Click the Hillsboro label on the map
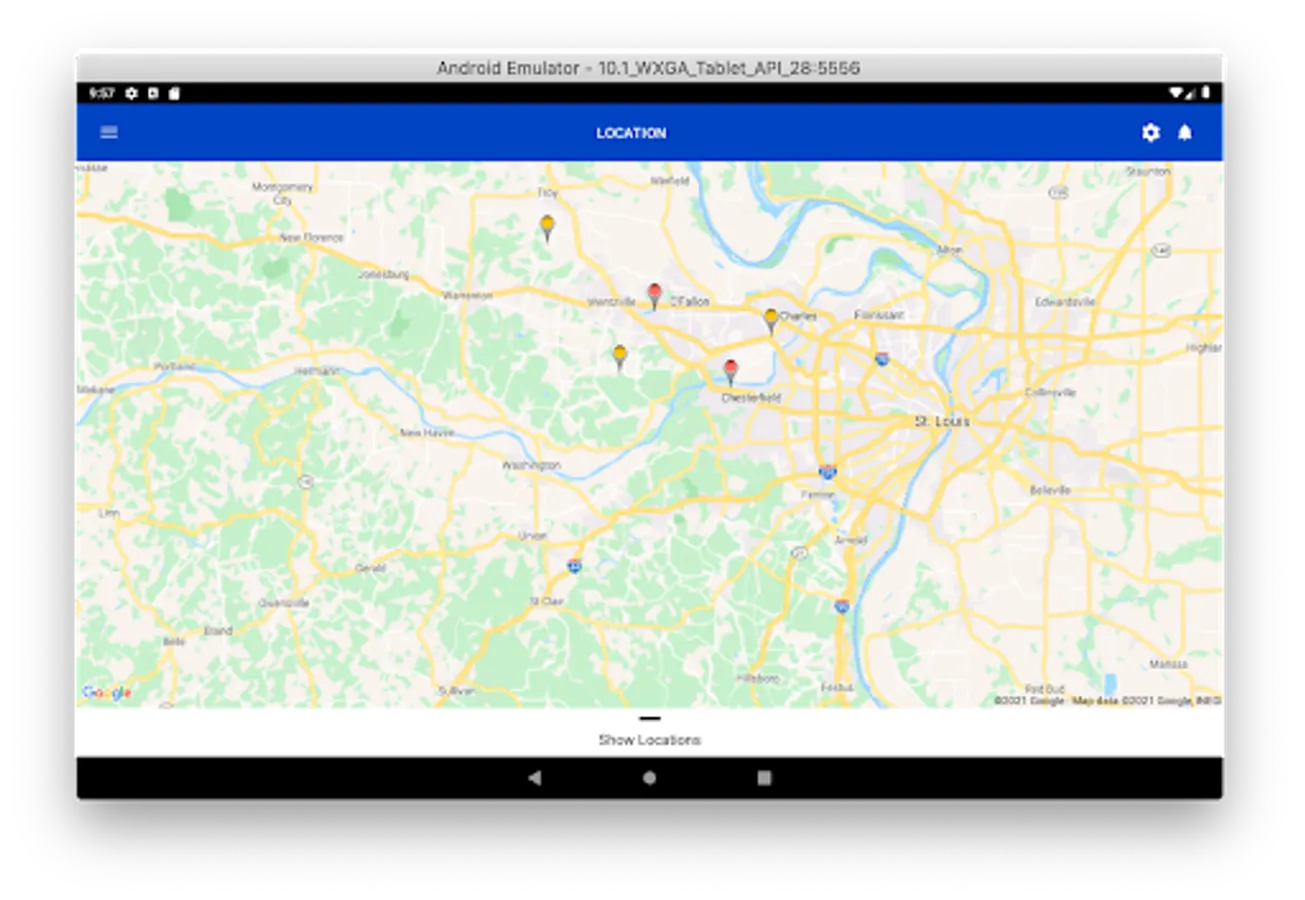The width and height of the screenshot is (1305, 900). 757,677
